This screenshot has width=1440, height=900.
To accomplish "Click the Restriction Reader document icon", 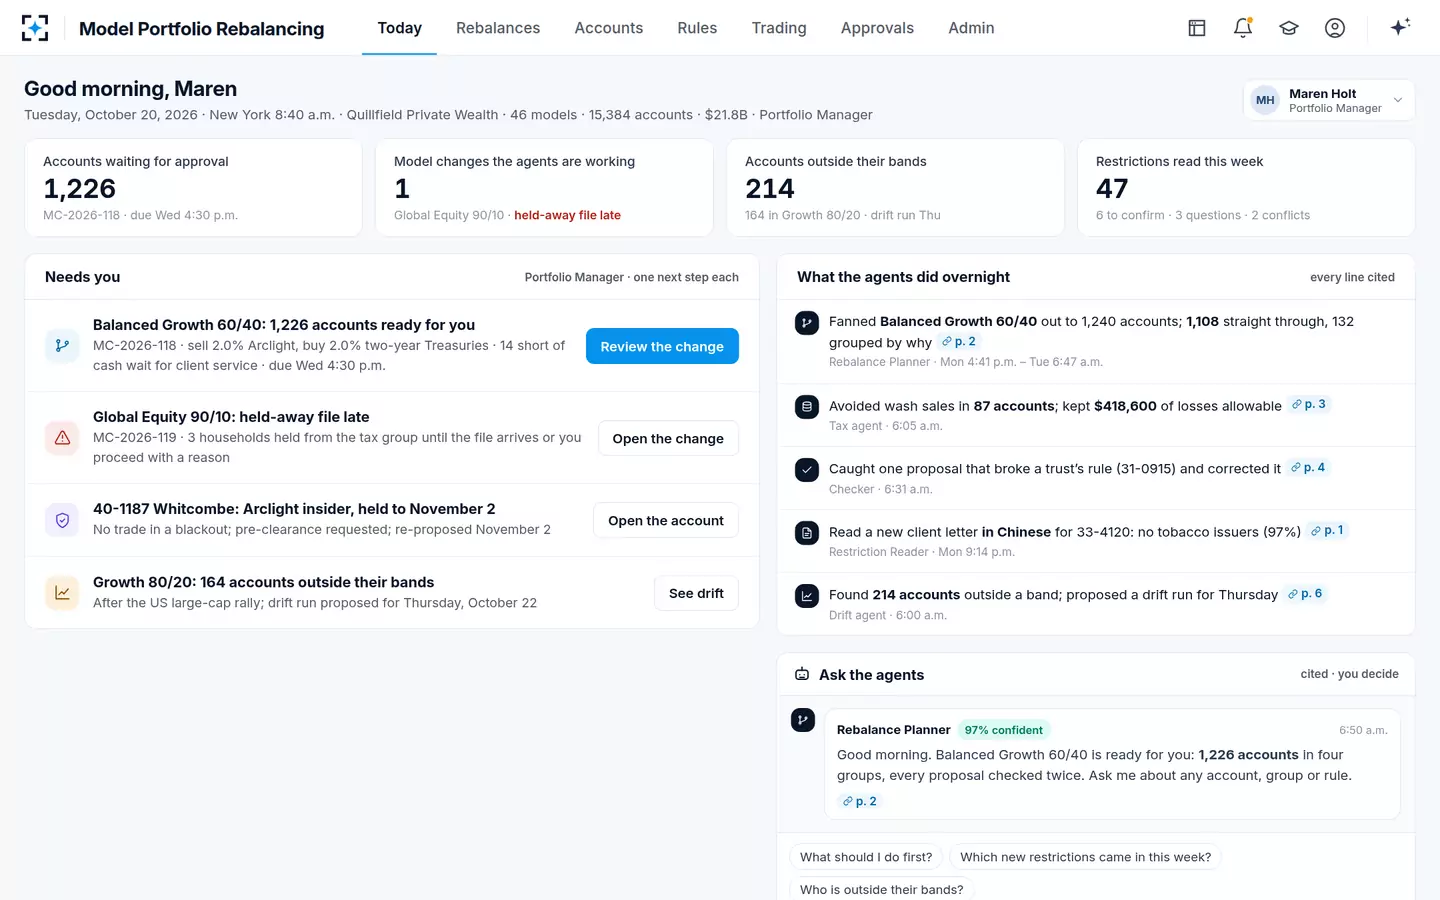I will tap(807, 533).
